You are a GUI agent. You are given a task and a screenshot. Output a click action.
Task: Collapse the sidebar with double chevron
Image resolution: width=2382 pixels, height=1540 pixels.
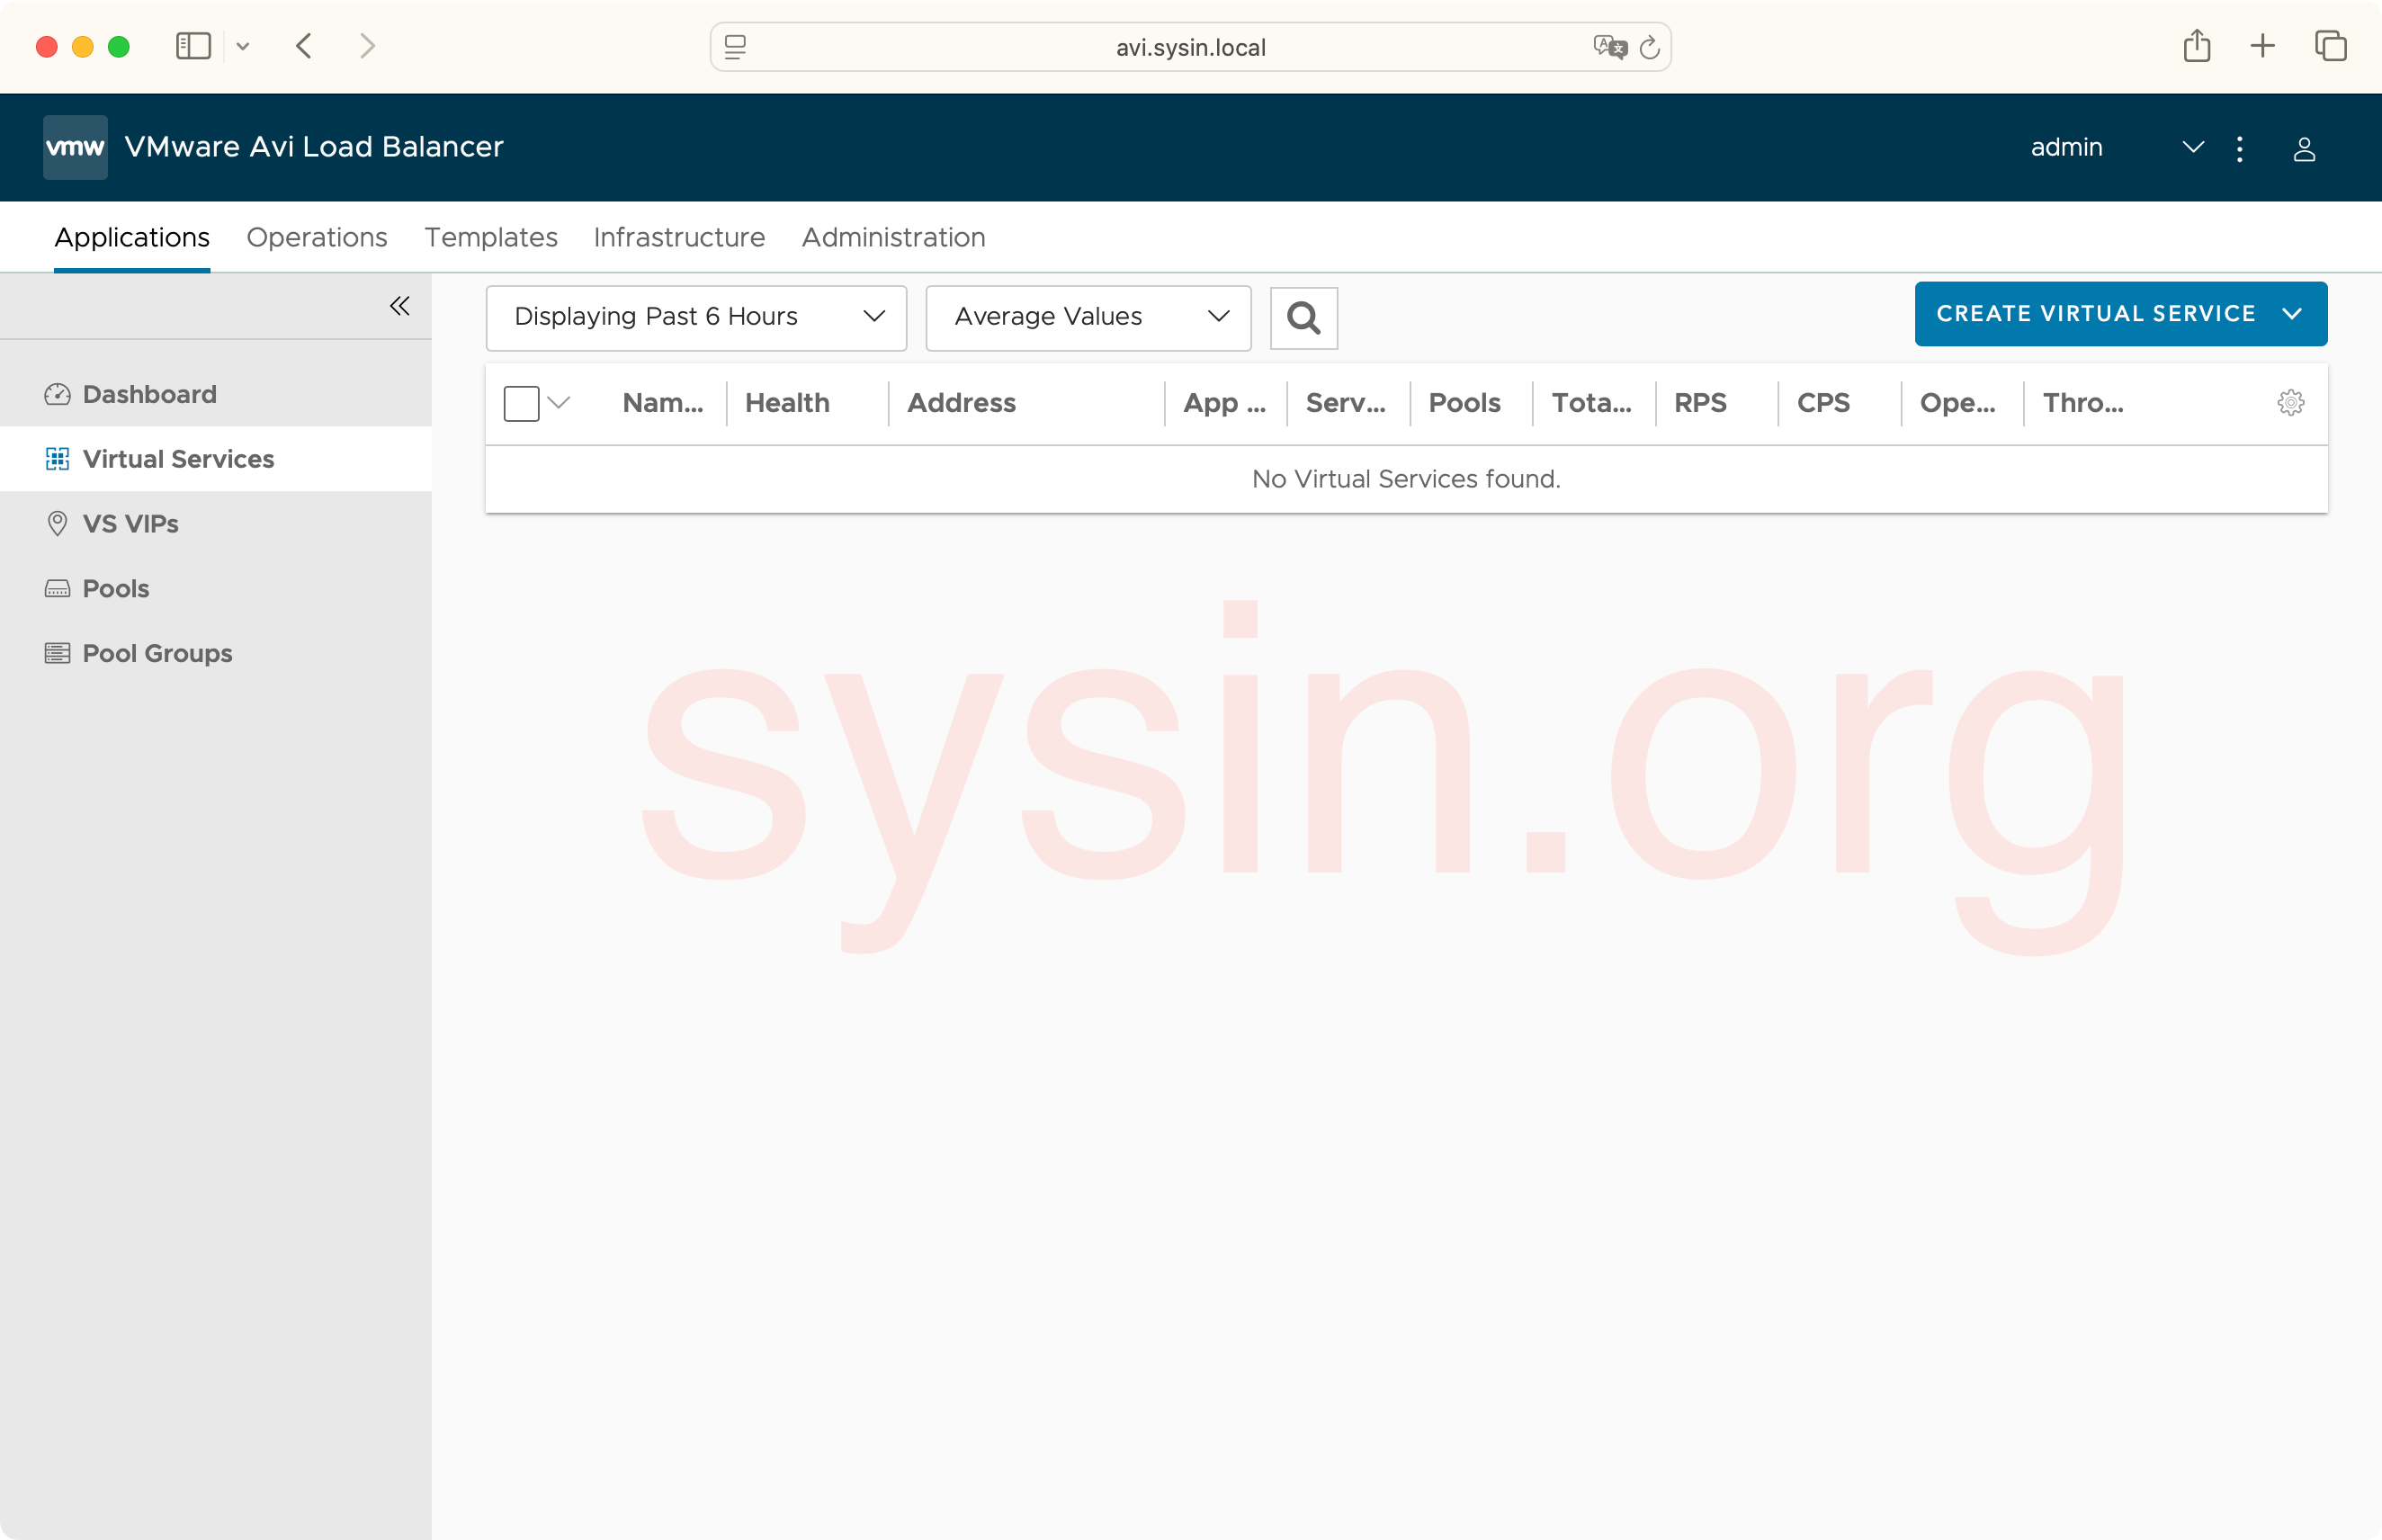(x=399, y=306)
